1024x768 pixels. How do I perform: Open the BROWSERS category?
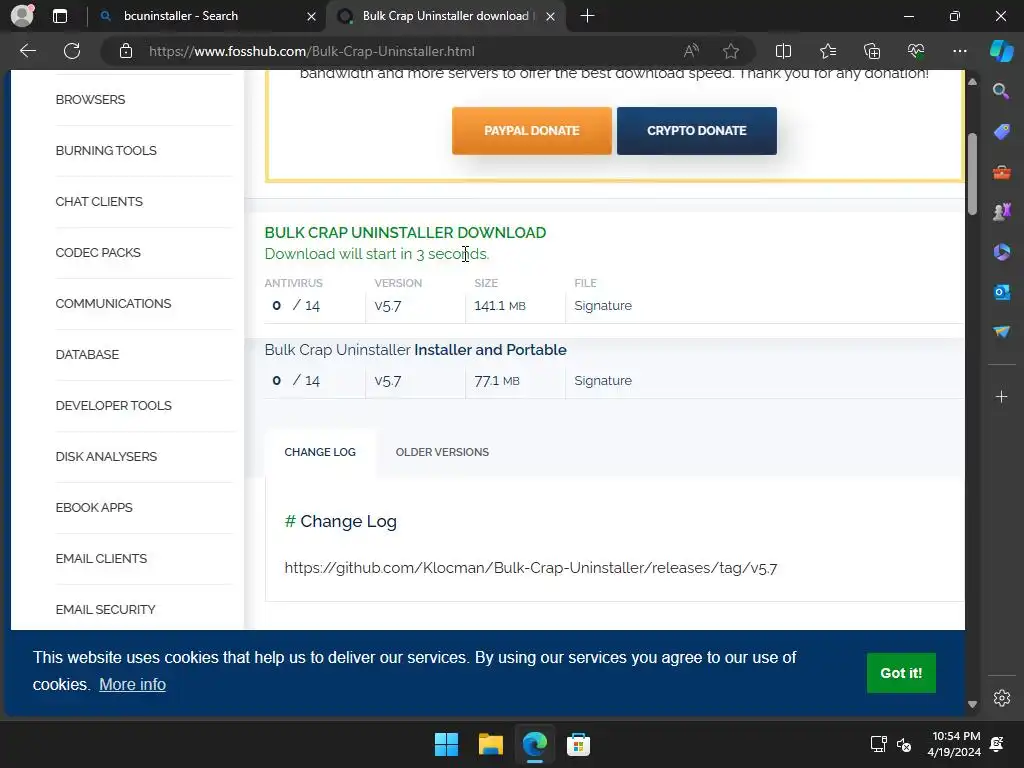pyautogui.click(x=90, y=99)
